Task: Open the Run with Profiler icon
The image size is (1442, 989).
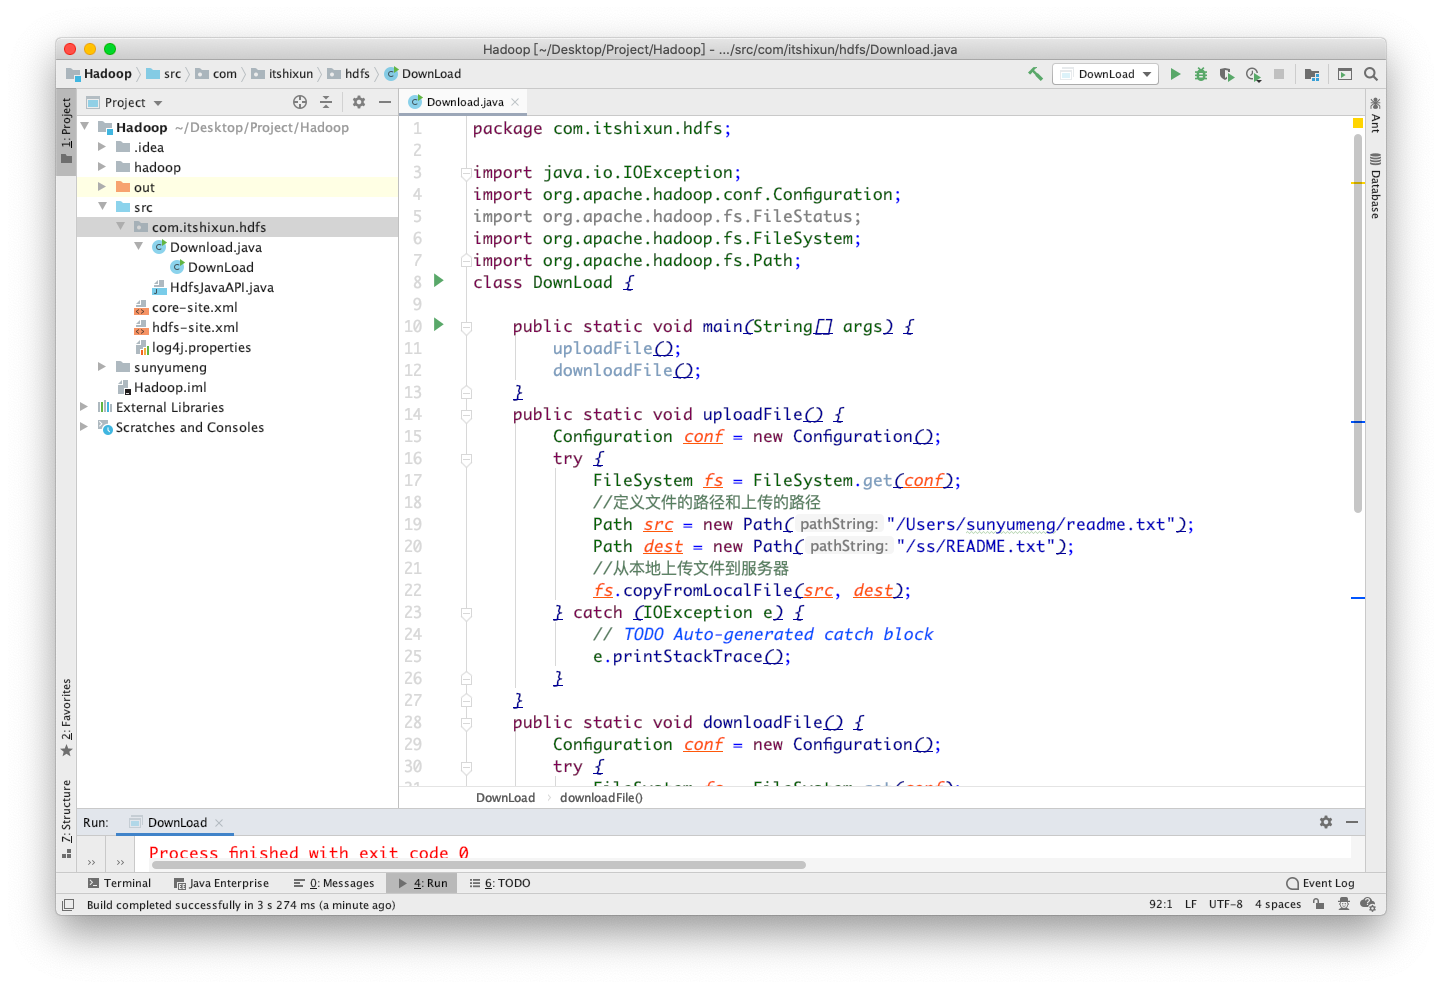Action: (1253, 74)
